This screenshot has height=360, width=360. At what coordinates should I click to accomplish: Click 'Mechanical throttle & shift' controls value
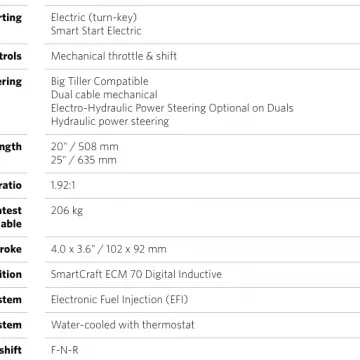click(114, 56)
